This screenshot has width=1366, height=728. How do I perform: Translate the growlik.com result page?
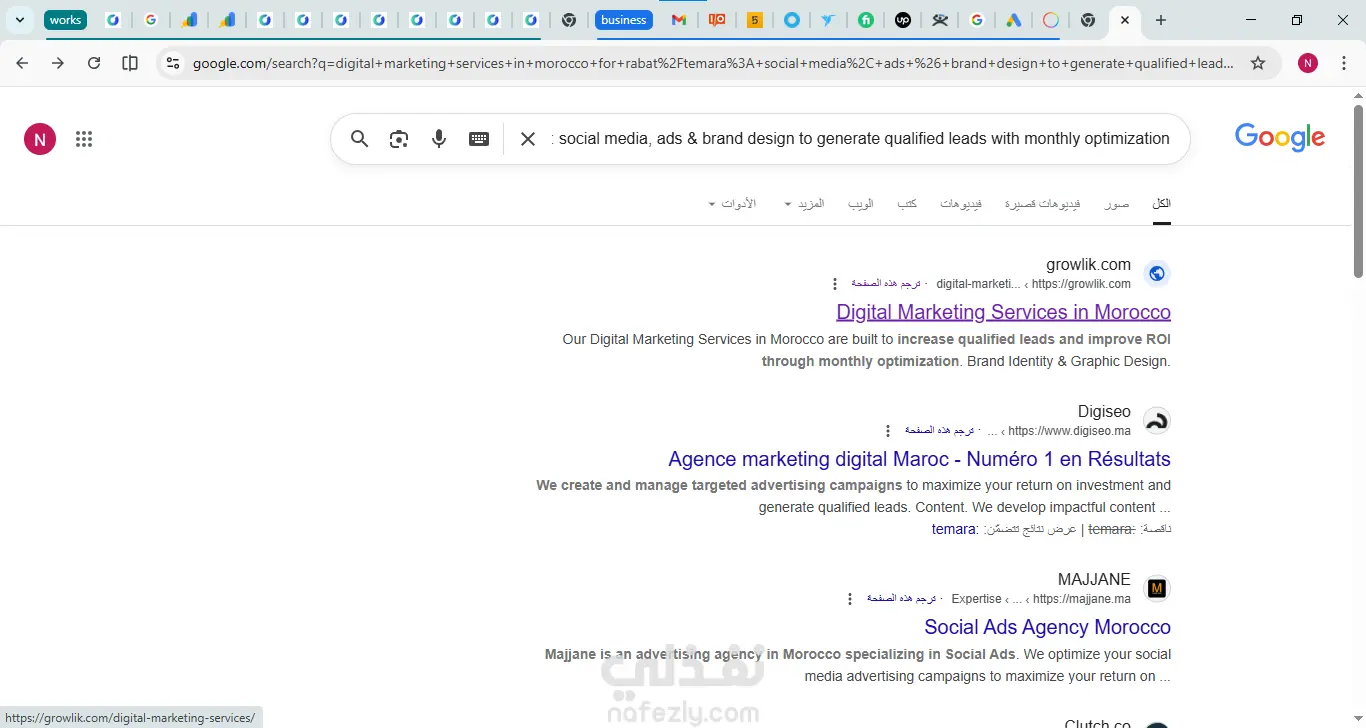(886, 284)
